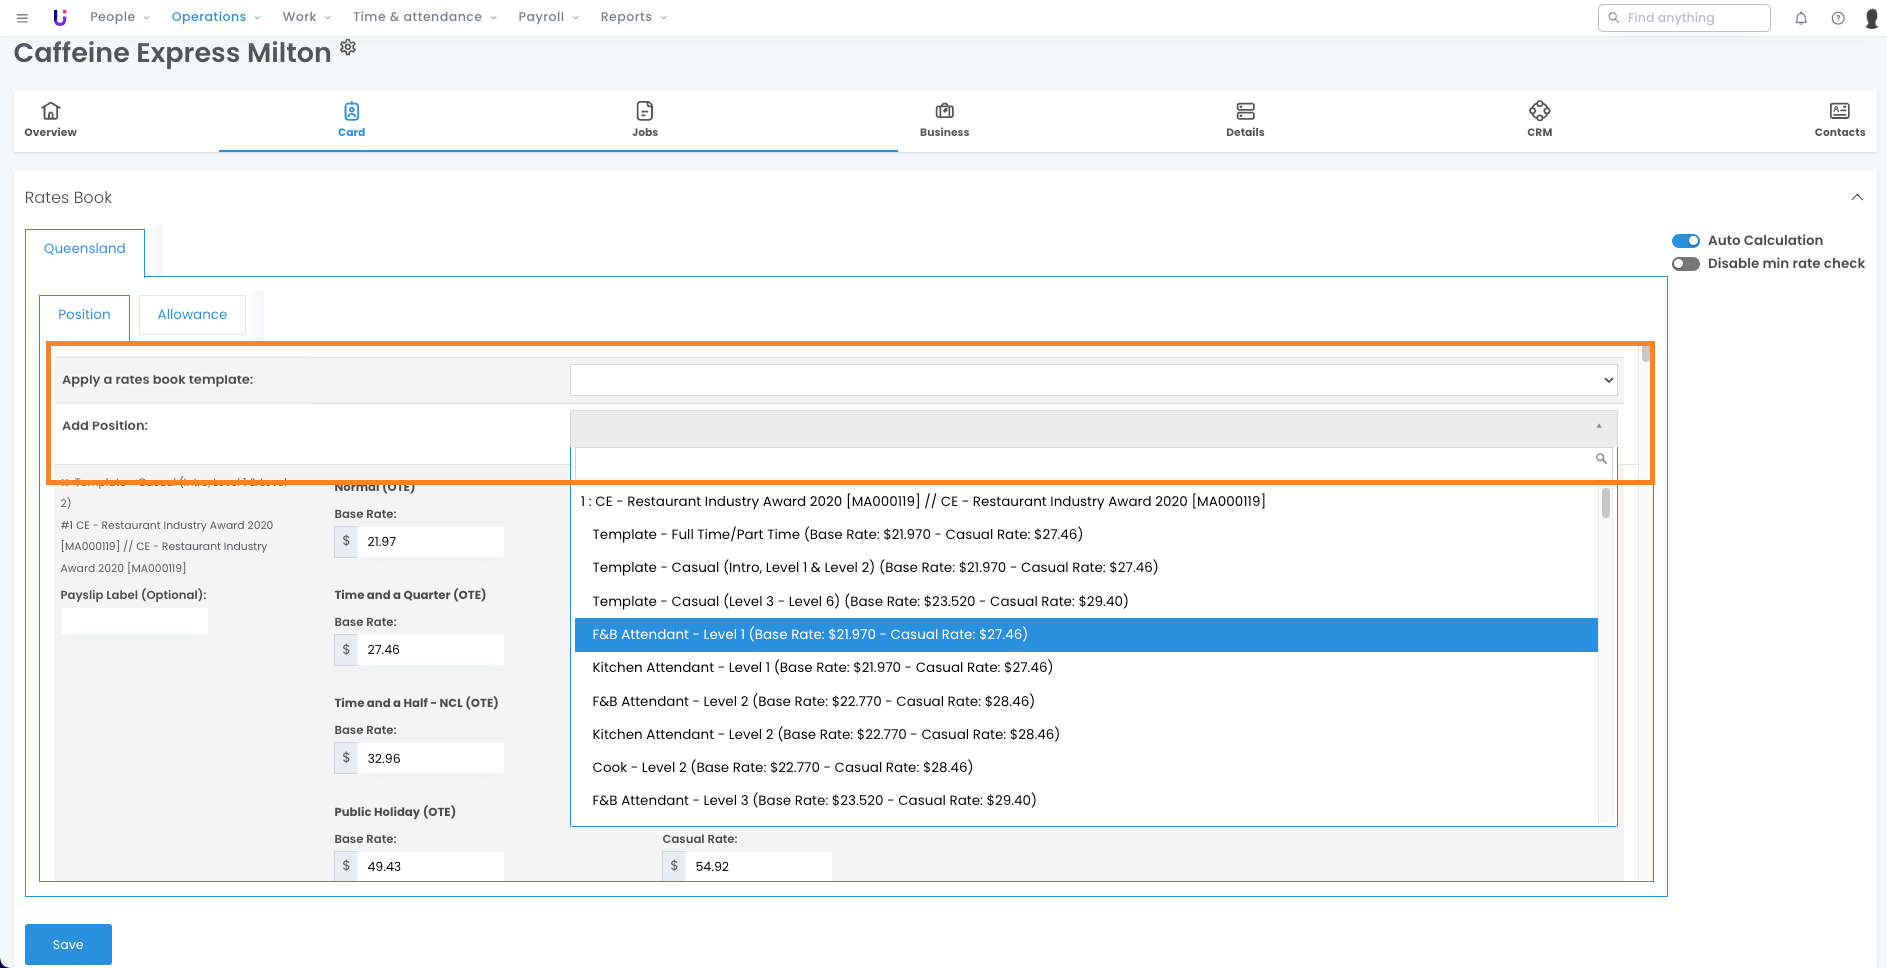
Task: Open the CRM section icon
Action: (1539, 111)
